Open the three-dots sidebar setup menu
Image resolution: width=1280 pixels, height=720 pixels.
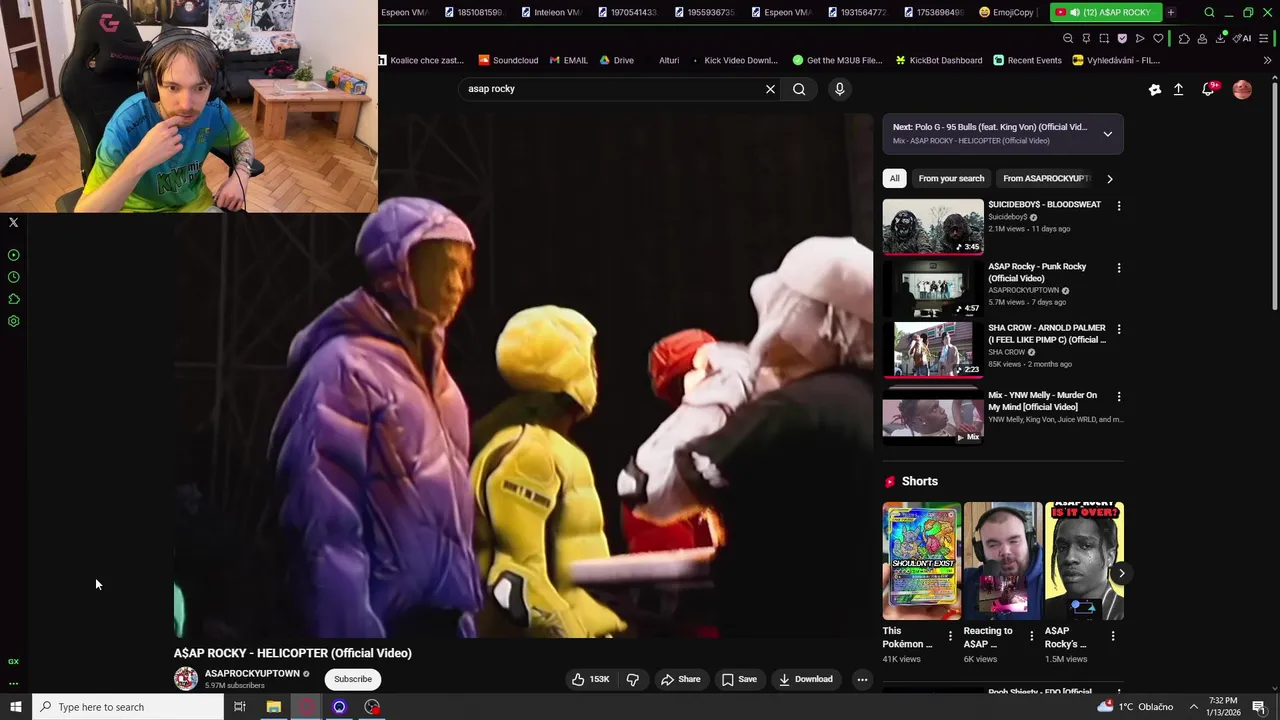point(13,684)
